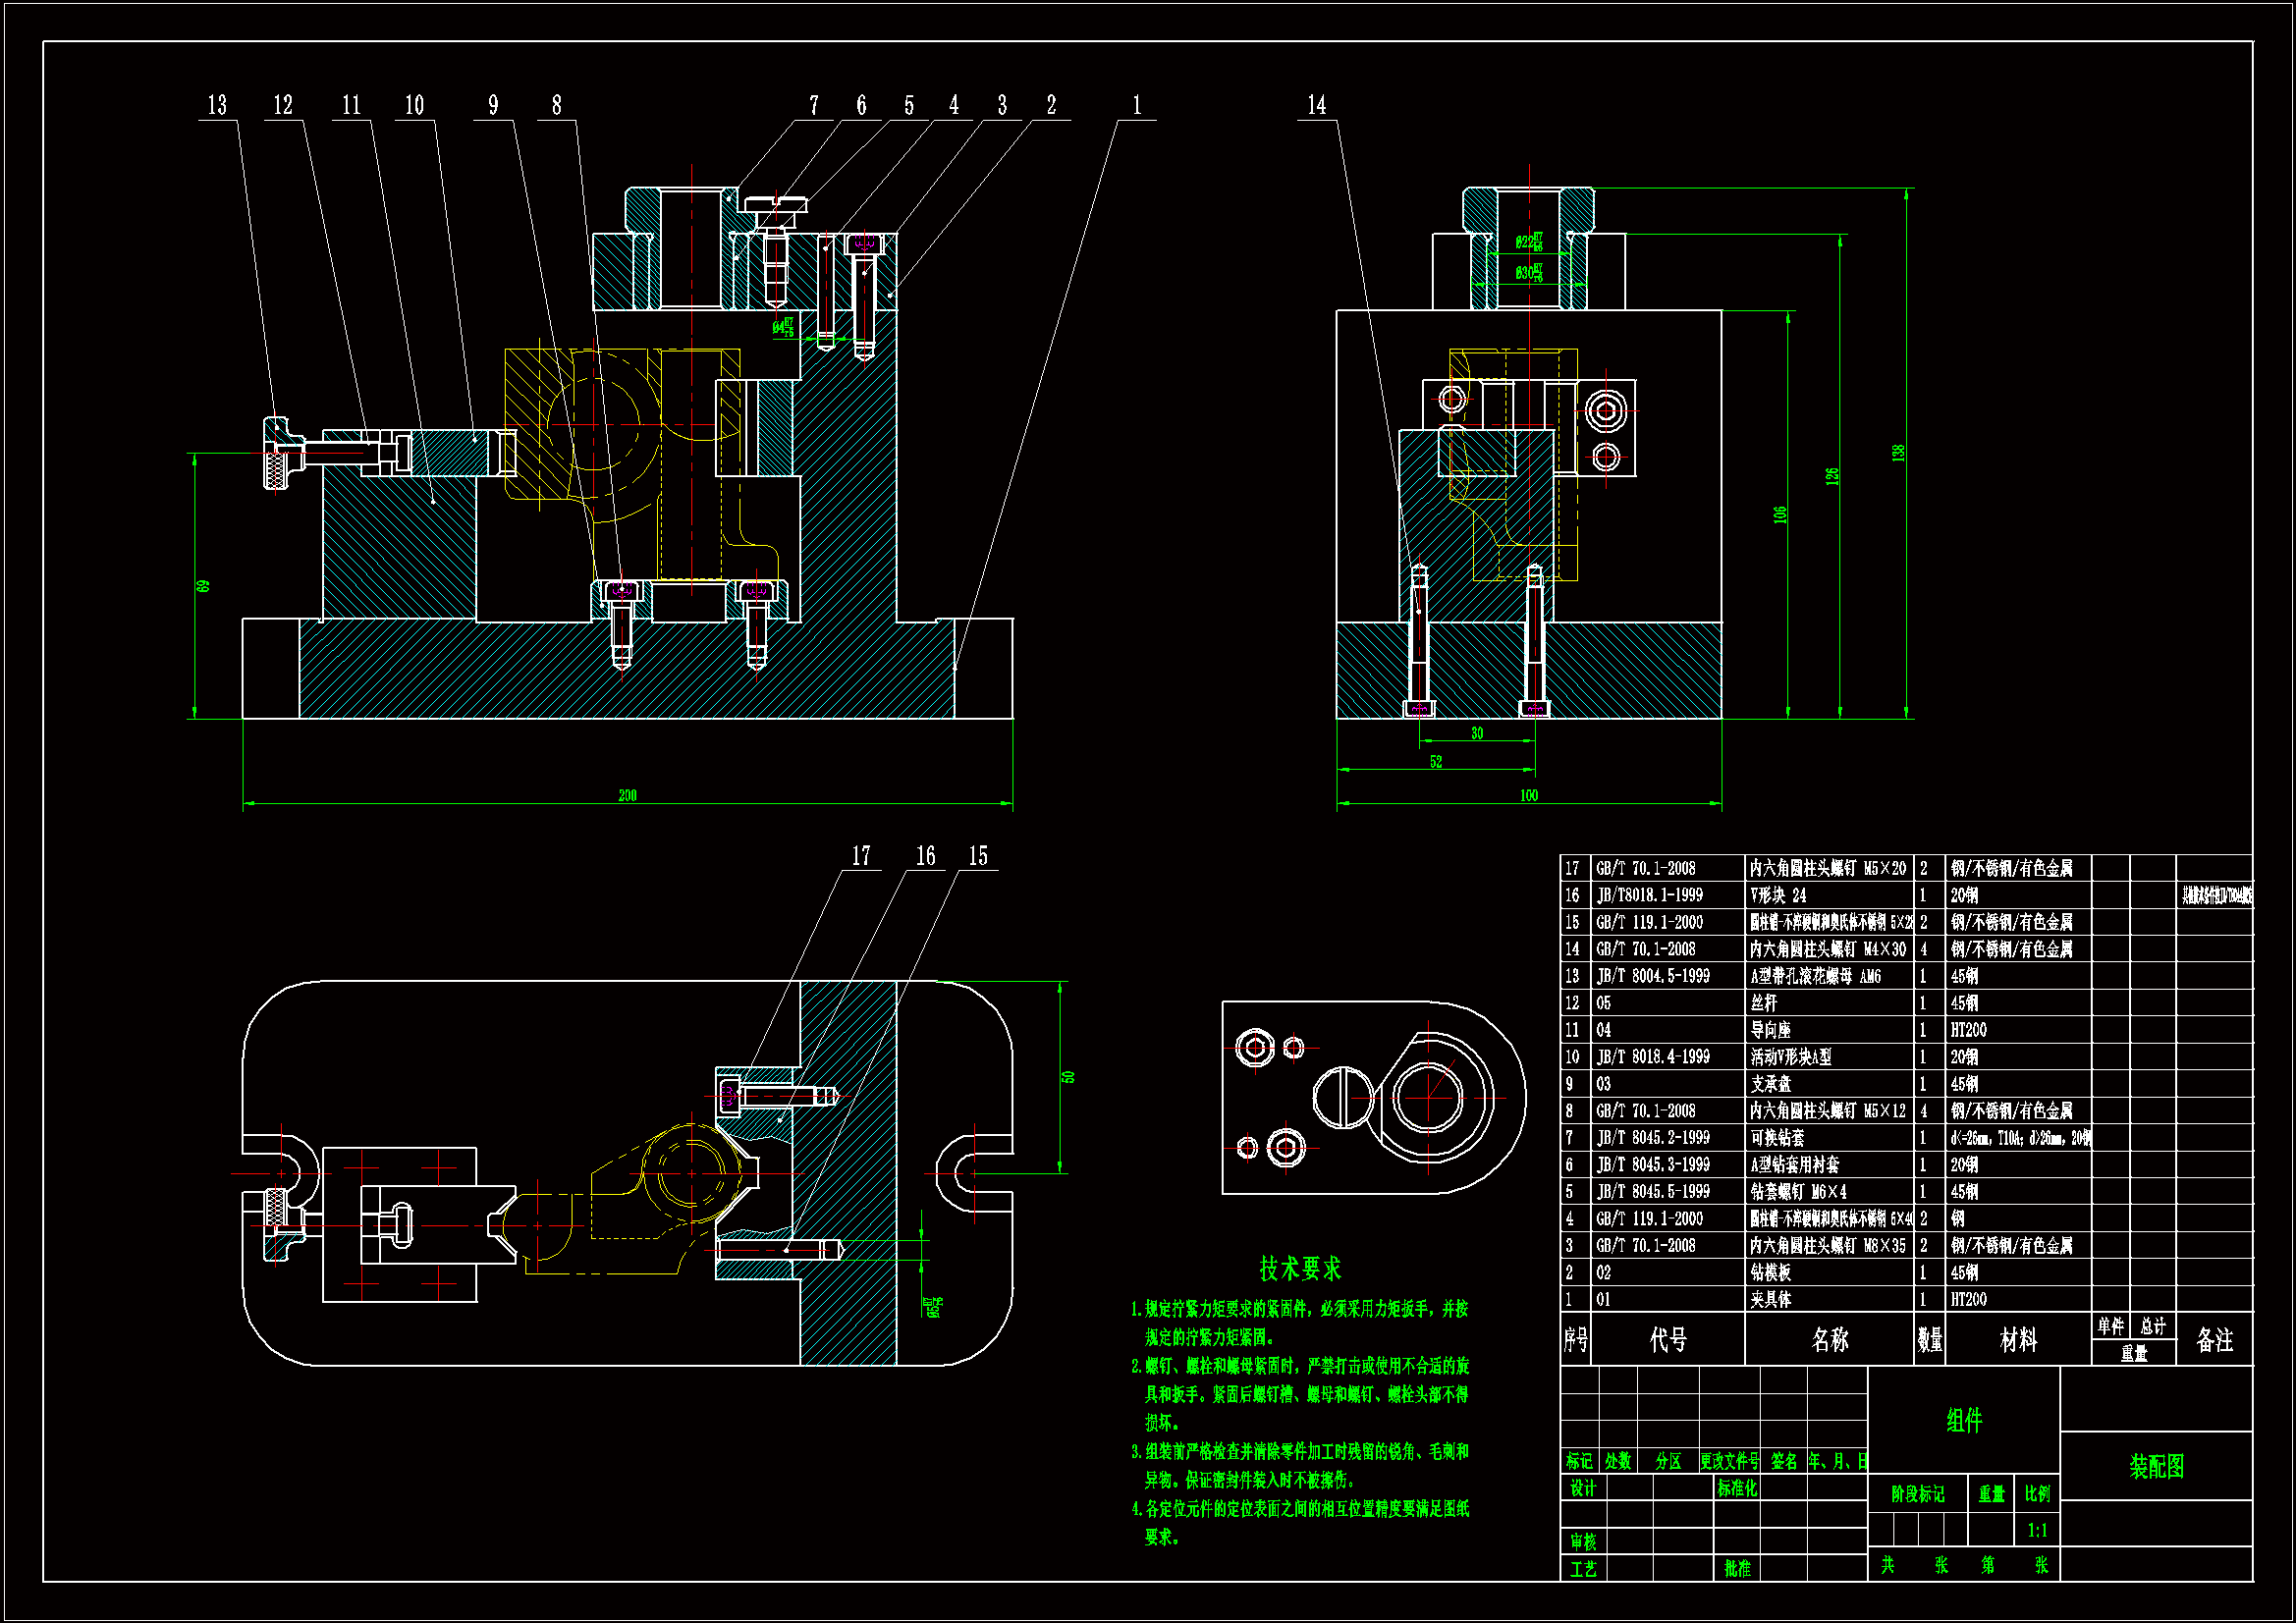Select the 138 height dimension text
Image resolution: width=2296 pixels, height=1623 pixels.
tap(1898, 453)
